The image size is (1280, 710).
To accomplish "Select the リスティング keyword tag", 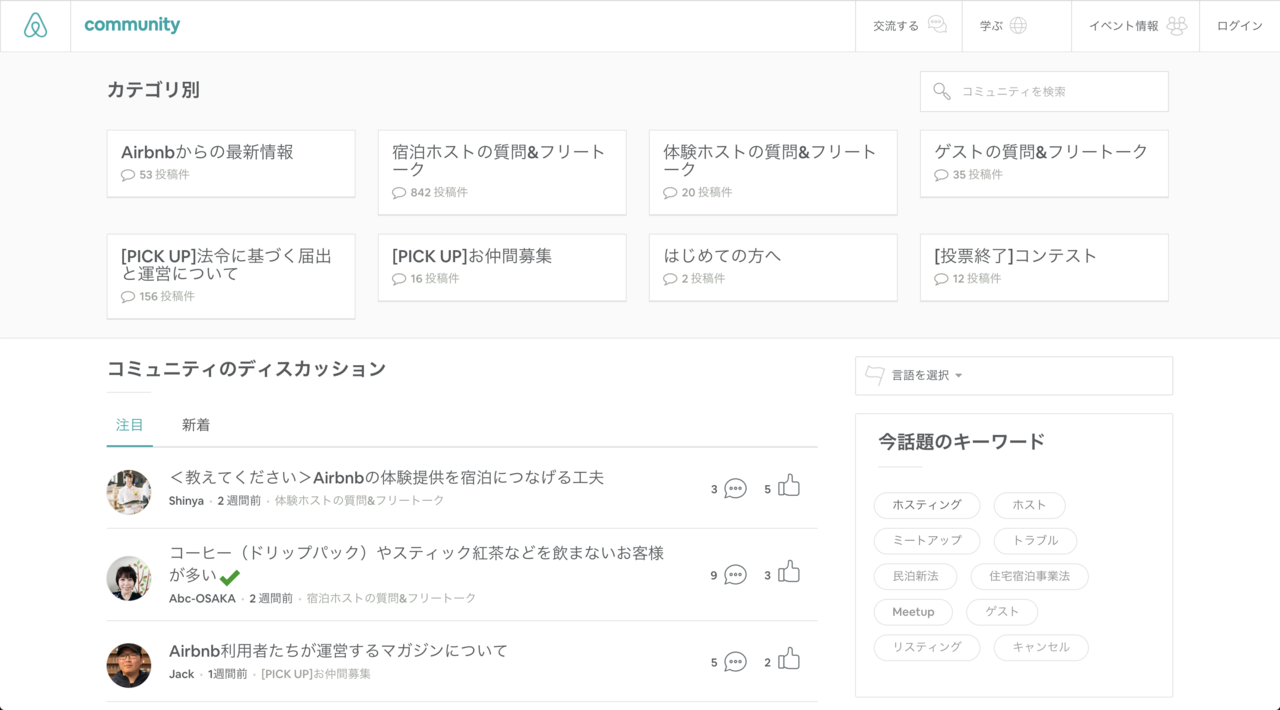I will click(927, 648).
